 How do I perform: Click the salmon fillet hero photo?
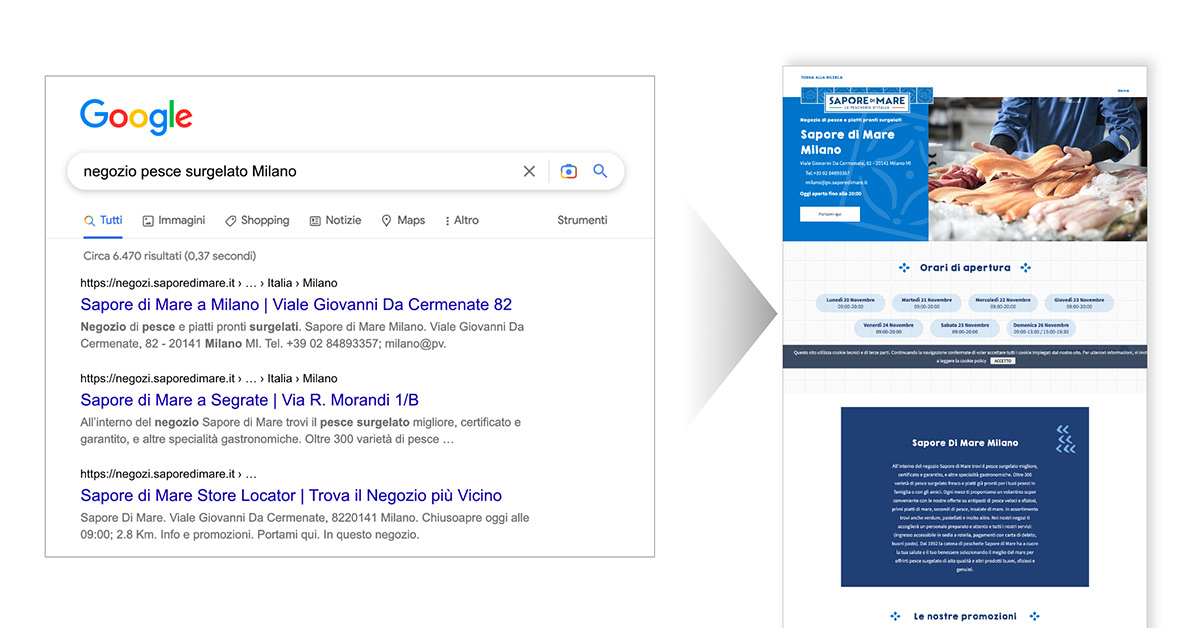(x=1037, y=169)
